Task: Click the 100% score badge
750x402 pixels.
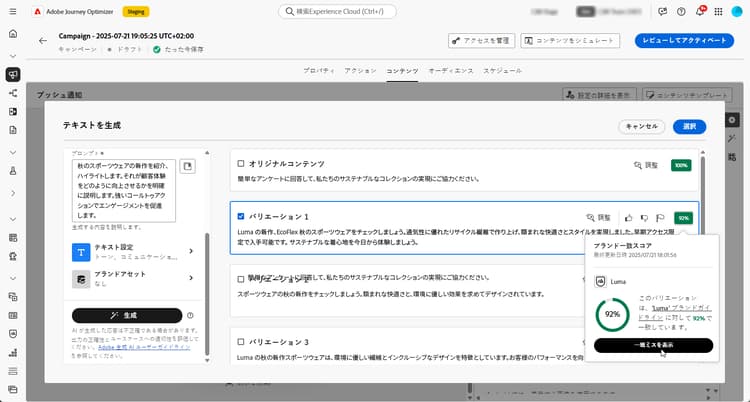Action: (681, 165)
